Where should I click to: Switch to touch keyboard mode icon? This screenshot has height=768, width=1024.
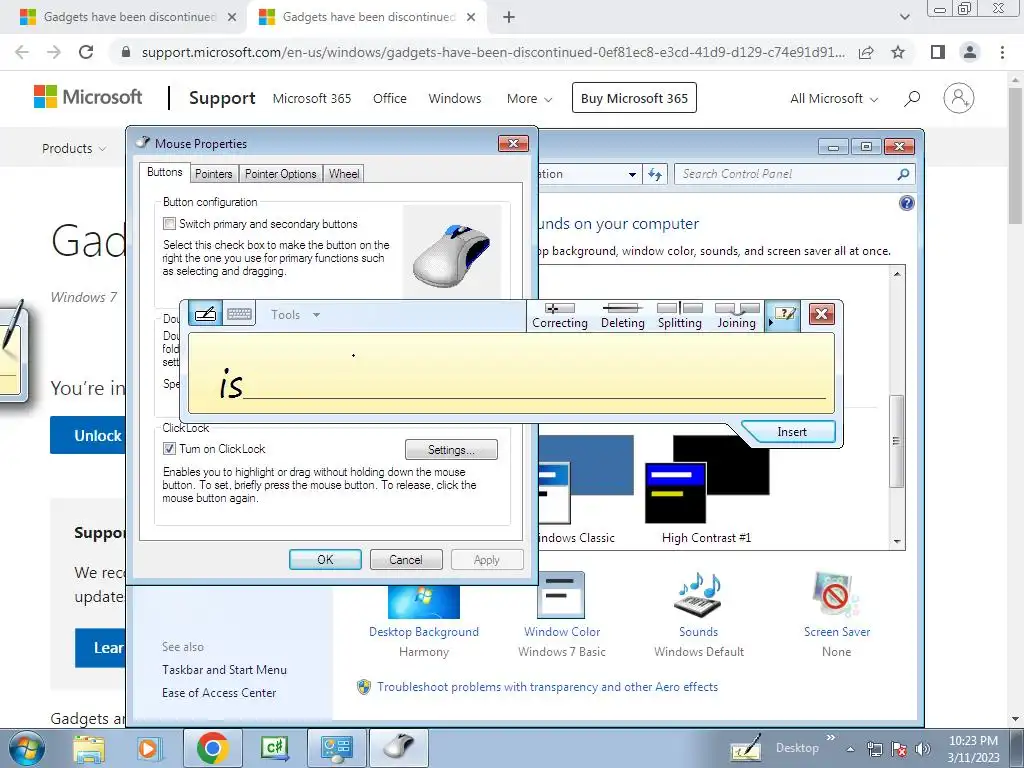[239, 314]
